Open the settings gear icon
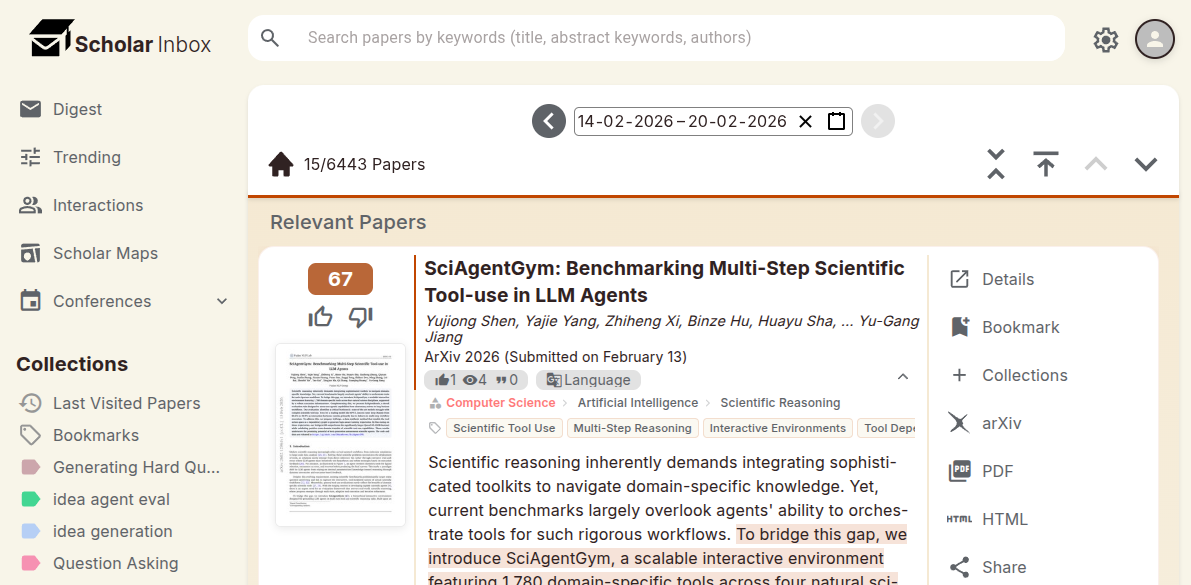The height and width of the screenshot is (585, 1191). (x=1105, y=39)
